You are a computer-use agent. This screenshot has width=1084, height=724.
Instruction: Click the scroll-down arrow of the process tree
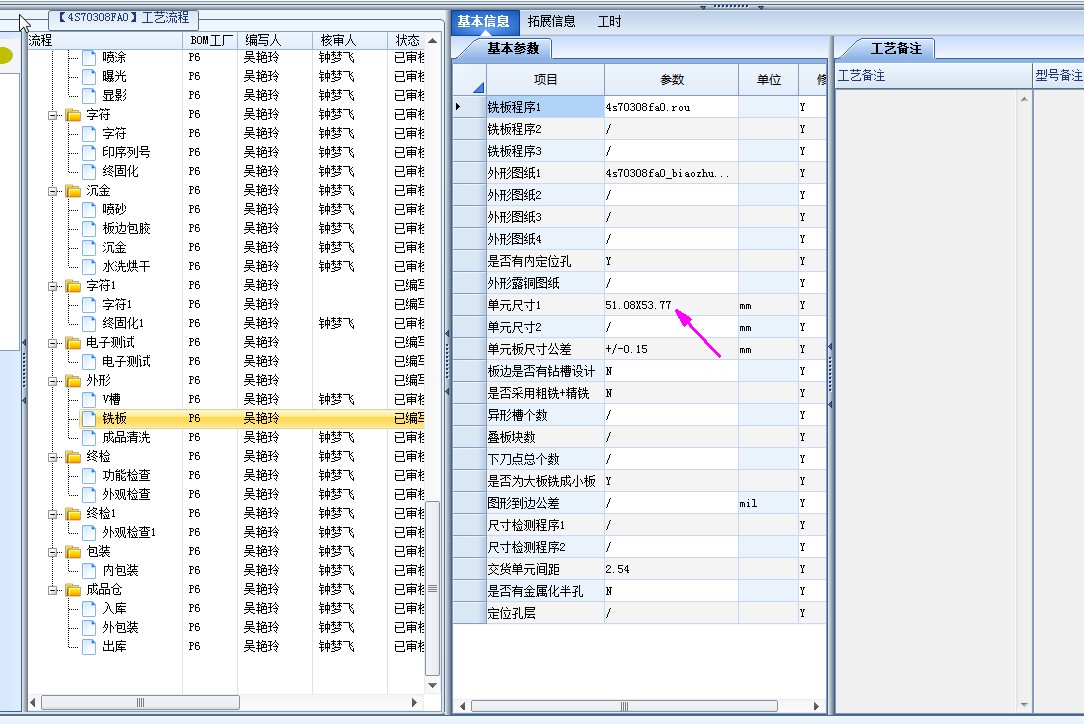click(433, 685)
